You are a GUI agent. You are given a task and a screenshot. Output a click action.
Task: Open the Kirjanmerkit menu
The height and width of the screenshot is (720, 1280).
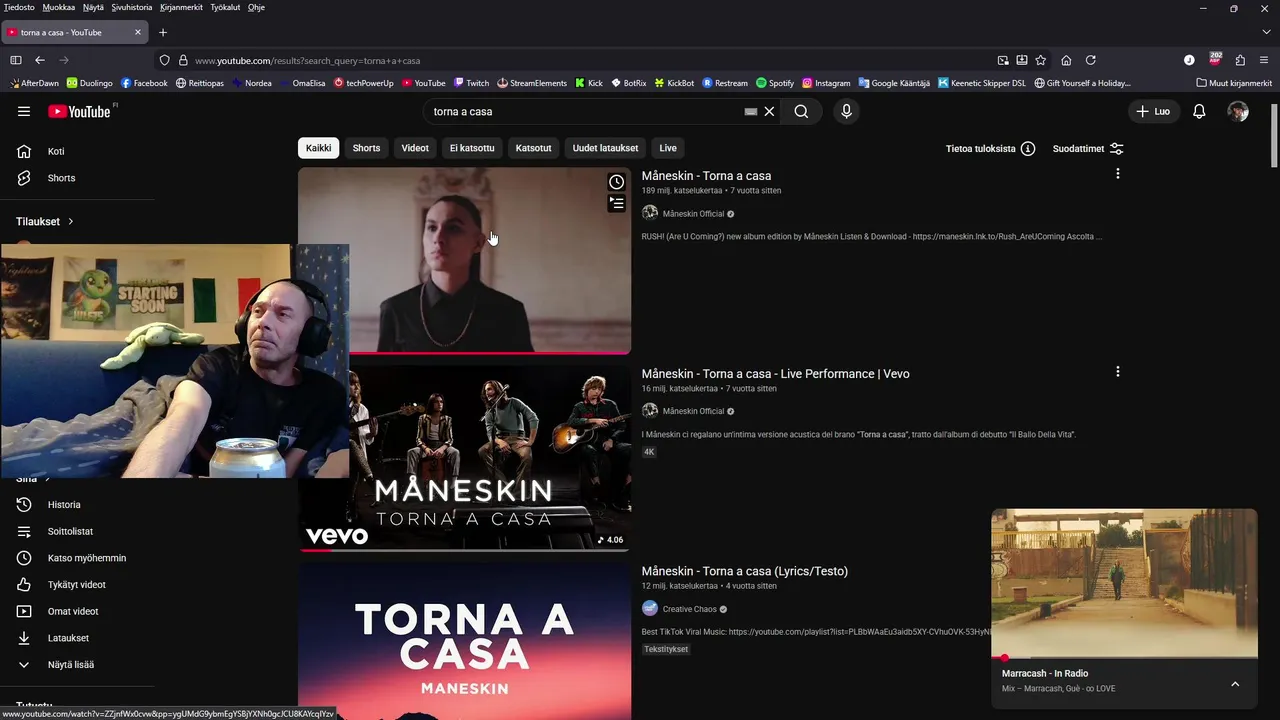pyautogui.click(x=181, y=7)
